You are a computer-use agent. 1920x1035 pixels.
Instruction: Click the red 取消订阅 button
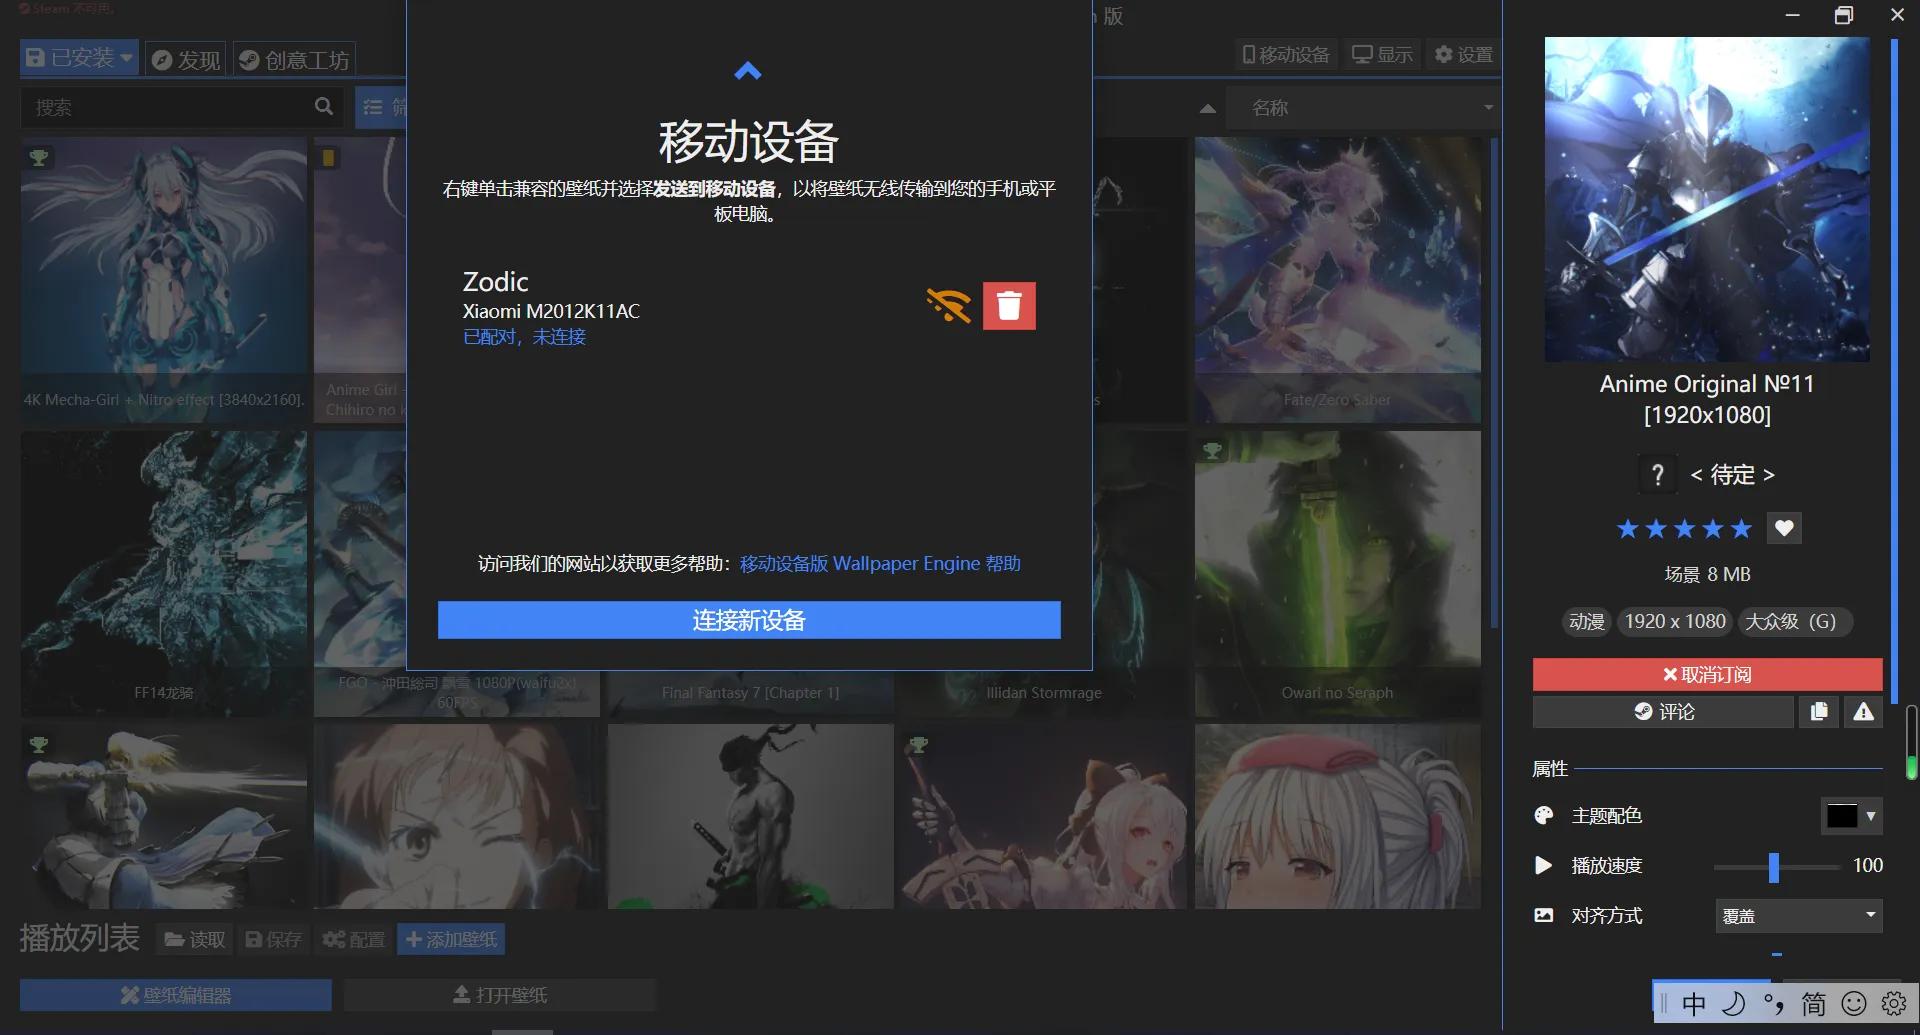pyautogui.click(x=1707, y=675)
